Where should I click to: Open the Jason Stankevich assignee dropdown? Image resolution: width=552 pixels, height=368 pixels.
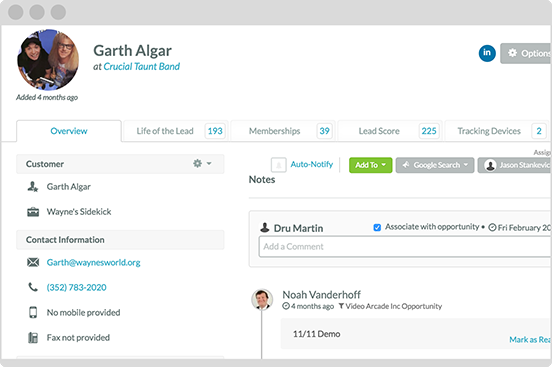[x=515, y=165]
